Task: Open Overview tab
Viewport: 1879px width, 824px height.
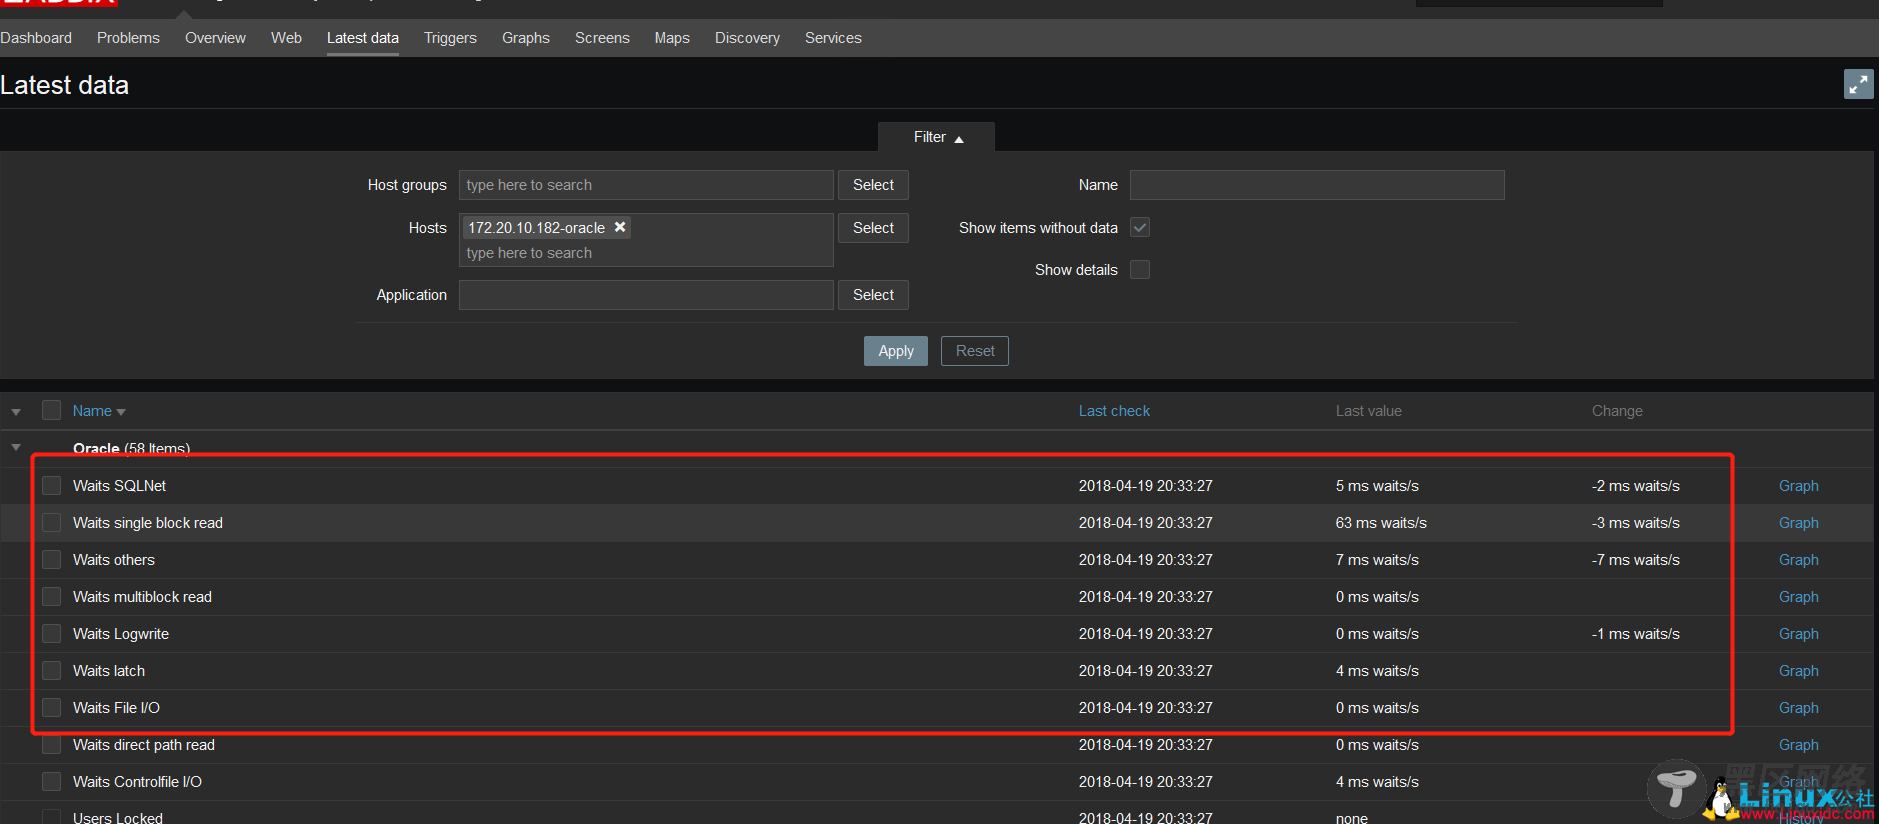Action: 215,38
